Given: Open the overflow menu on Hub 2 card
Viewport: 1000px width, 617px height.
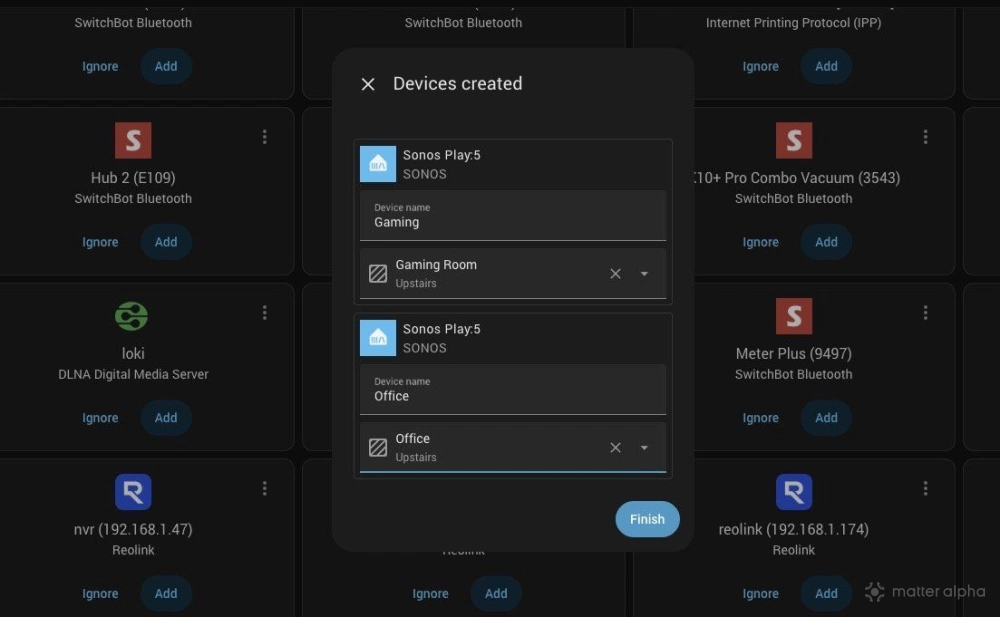Looking at the screenshot, I should (264, 137).
